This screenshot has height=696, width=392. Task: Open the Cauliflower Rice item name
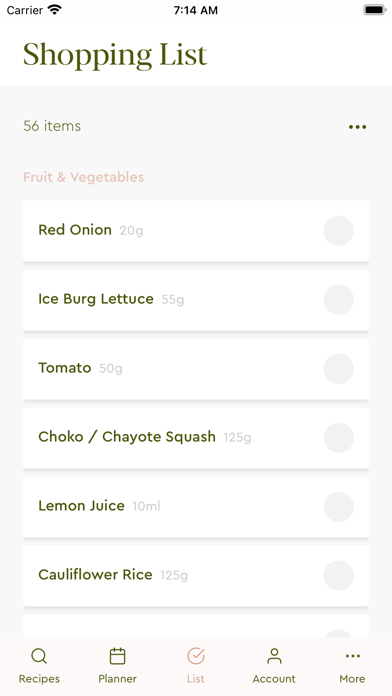point(95,575)
